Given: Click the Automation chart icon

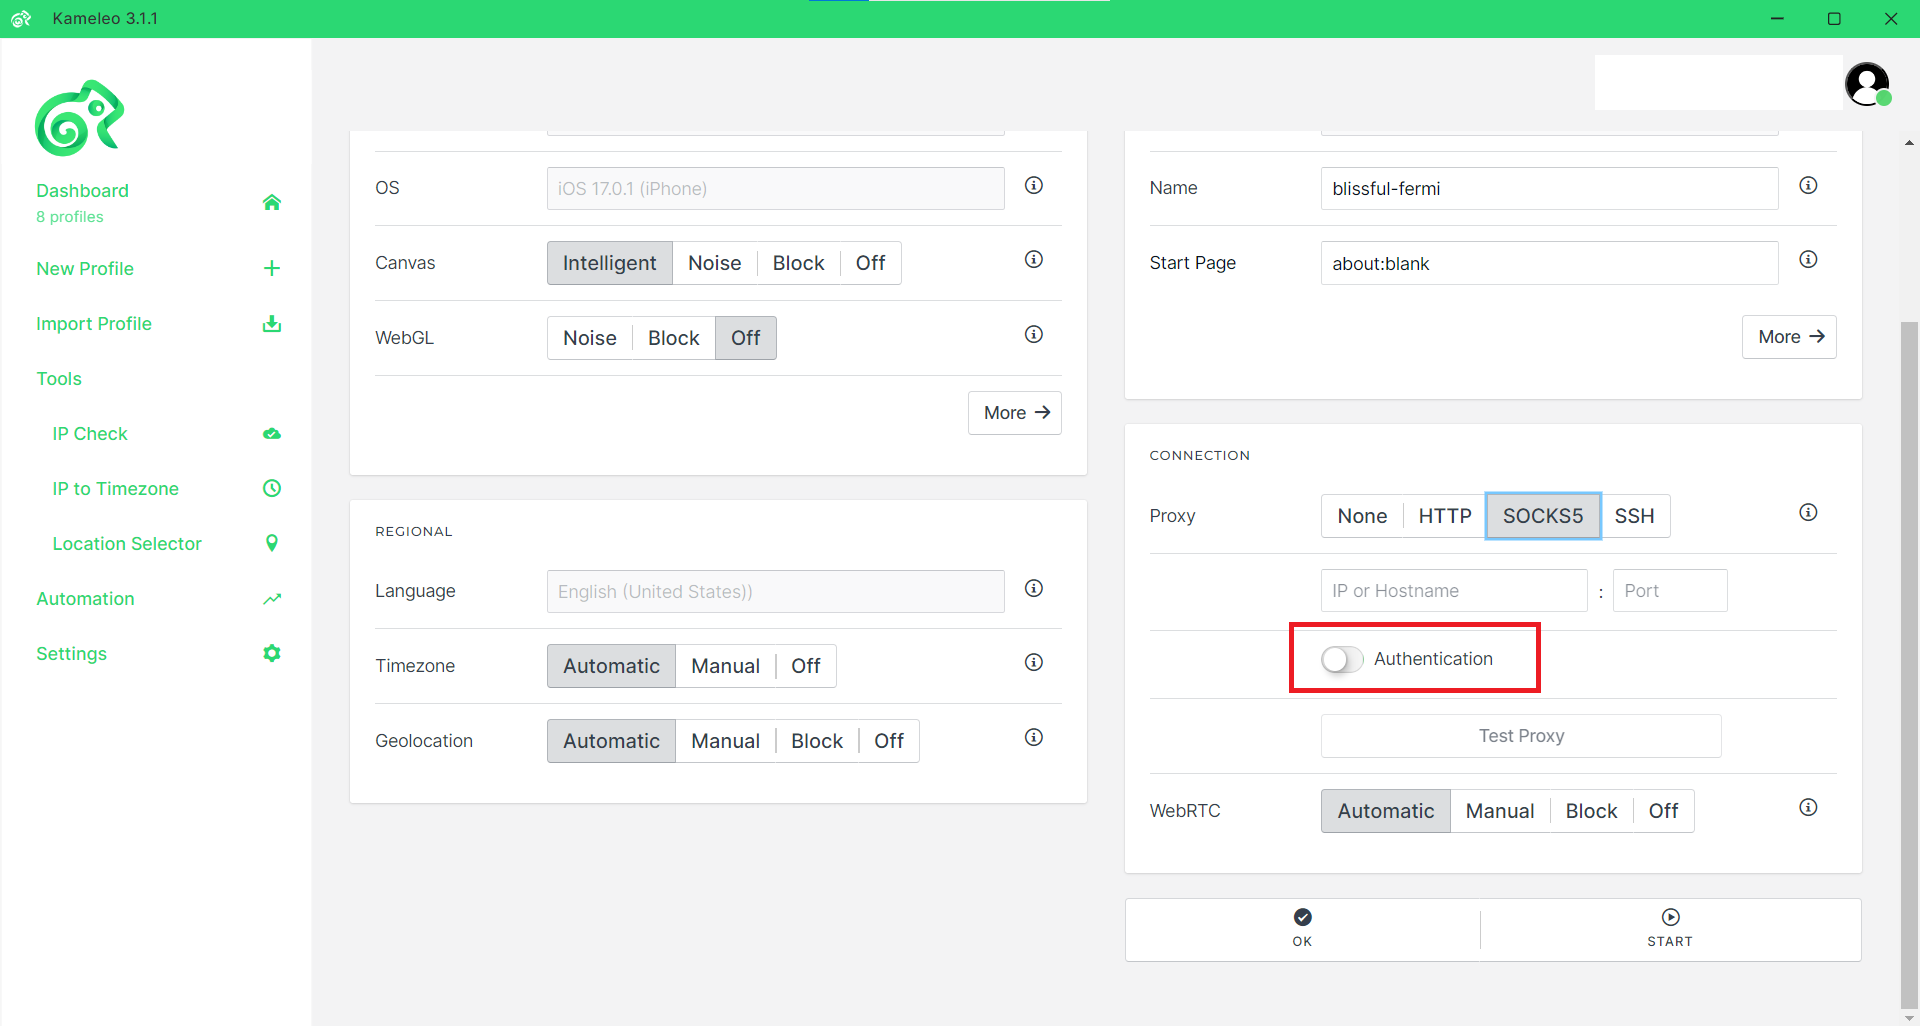Looking at the screenshot, I should pyautogui.click(x=271, y=599).
